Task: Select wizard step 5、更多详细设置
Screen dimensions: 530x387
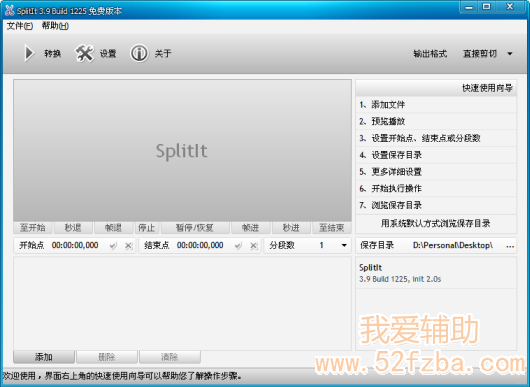Action: [x=436, y=172]
